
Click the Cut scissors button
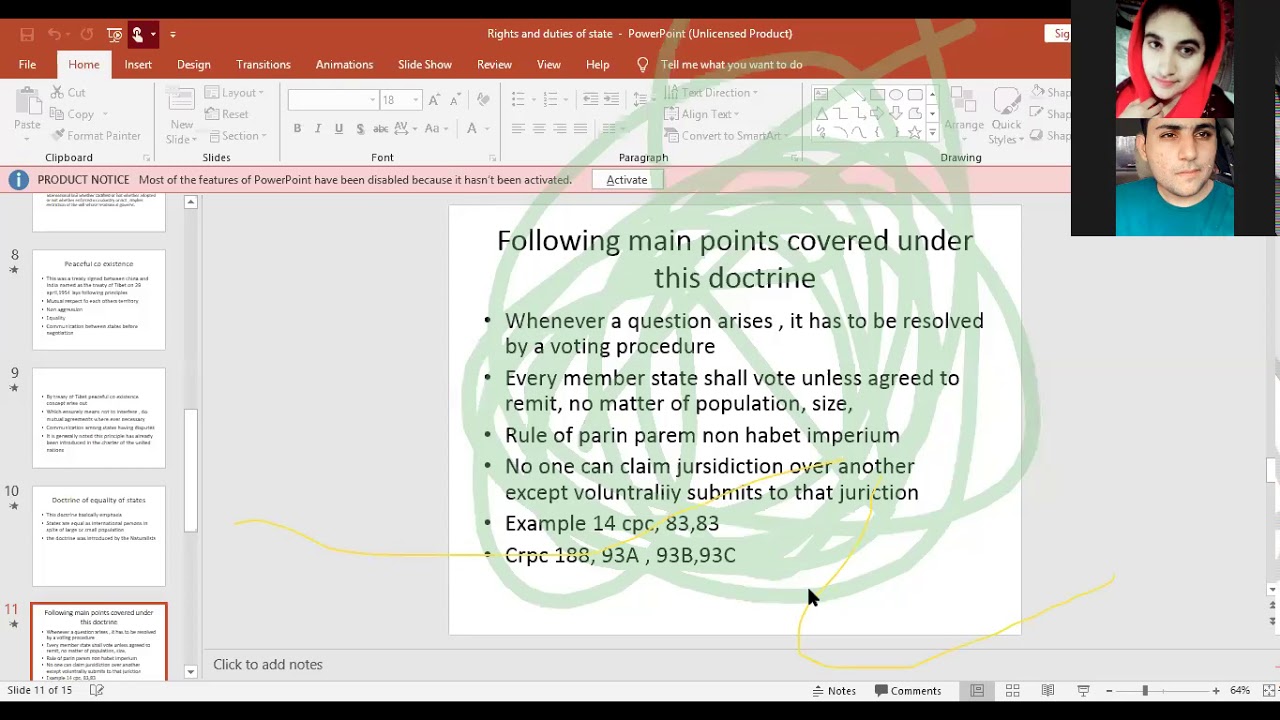click(x=68, y=92)
